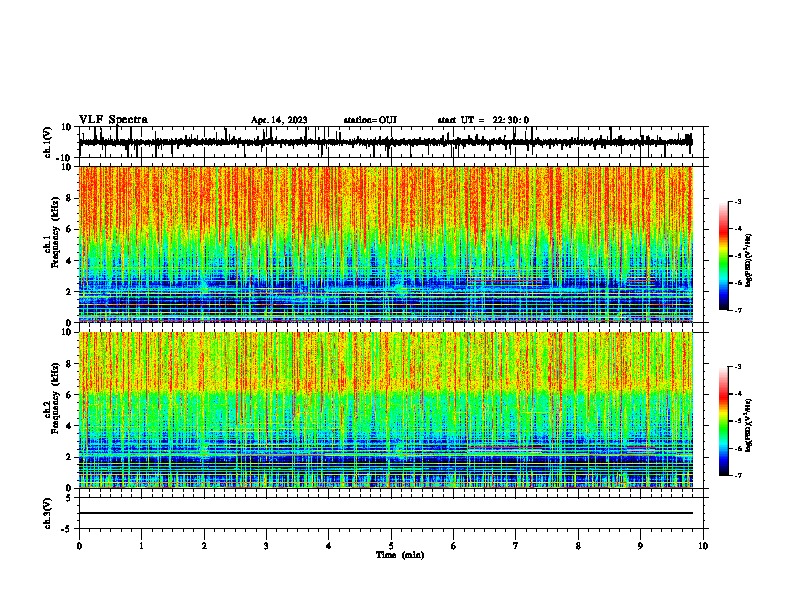Screen dimensions: 792x612
Task: Click the '10' tick on the time axis
Action: point(703,546)
